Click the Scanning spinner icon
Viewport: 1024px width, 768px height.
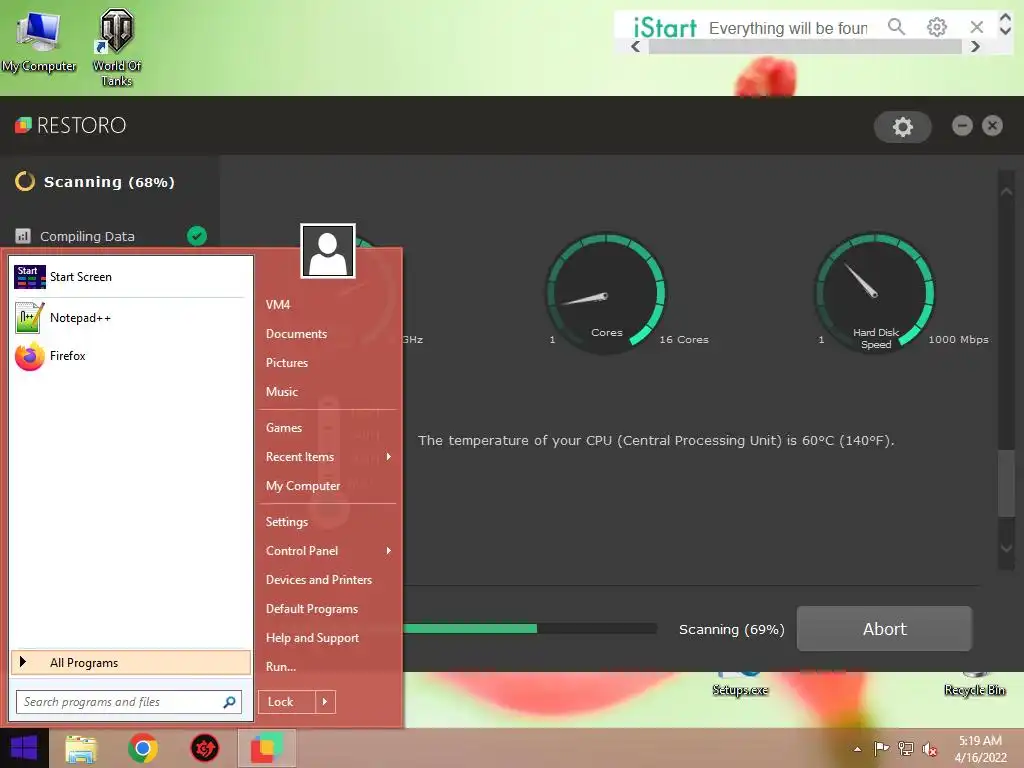click(25, 182)
